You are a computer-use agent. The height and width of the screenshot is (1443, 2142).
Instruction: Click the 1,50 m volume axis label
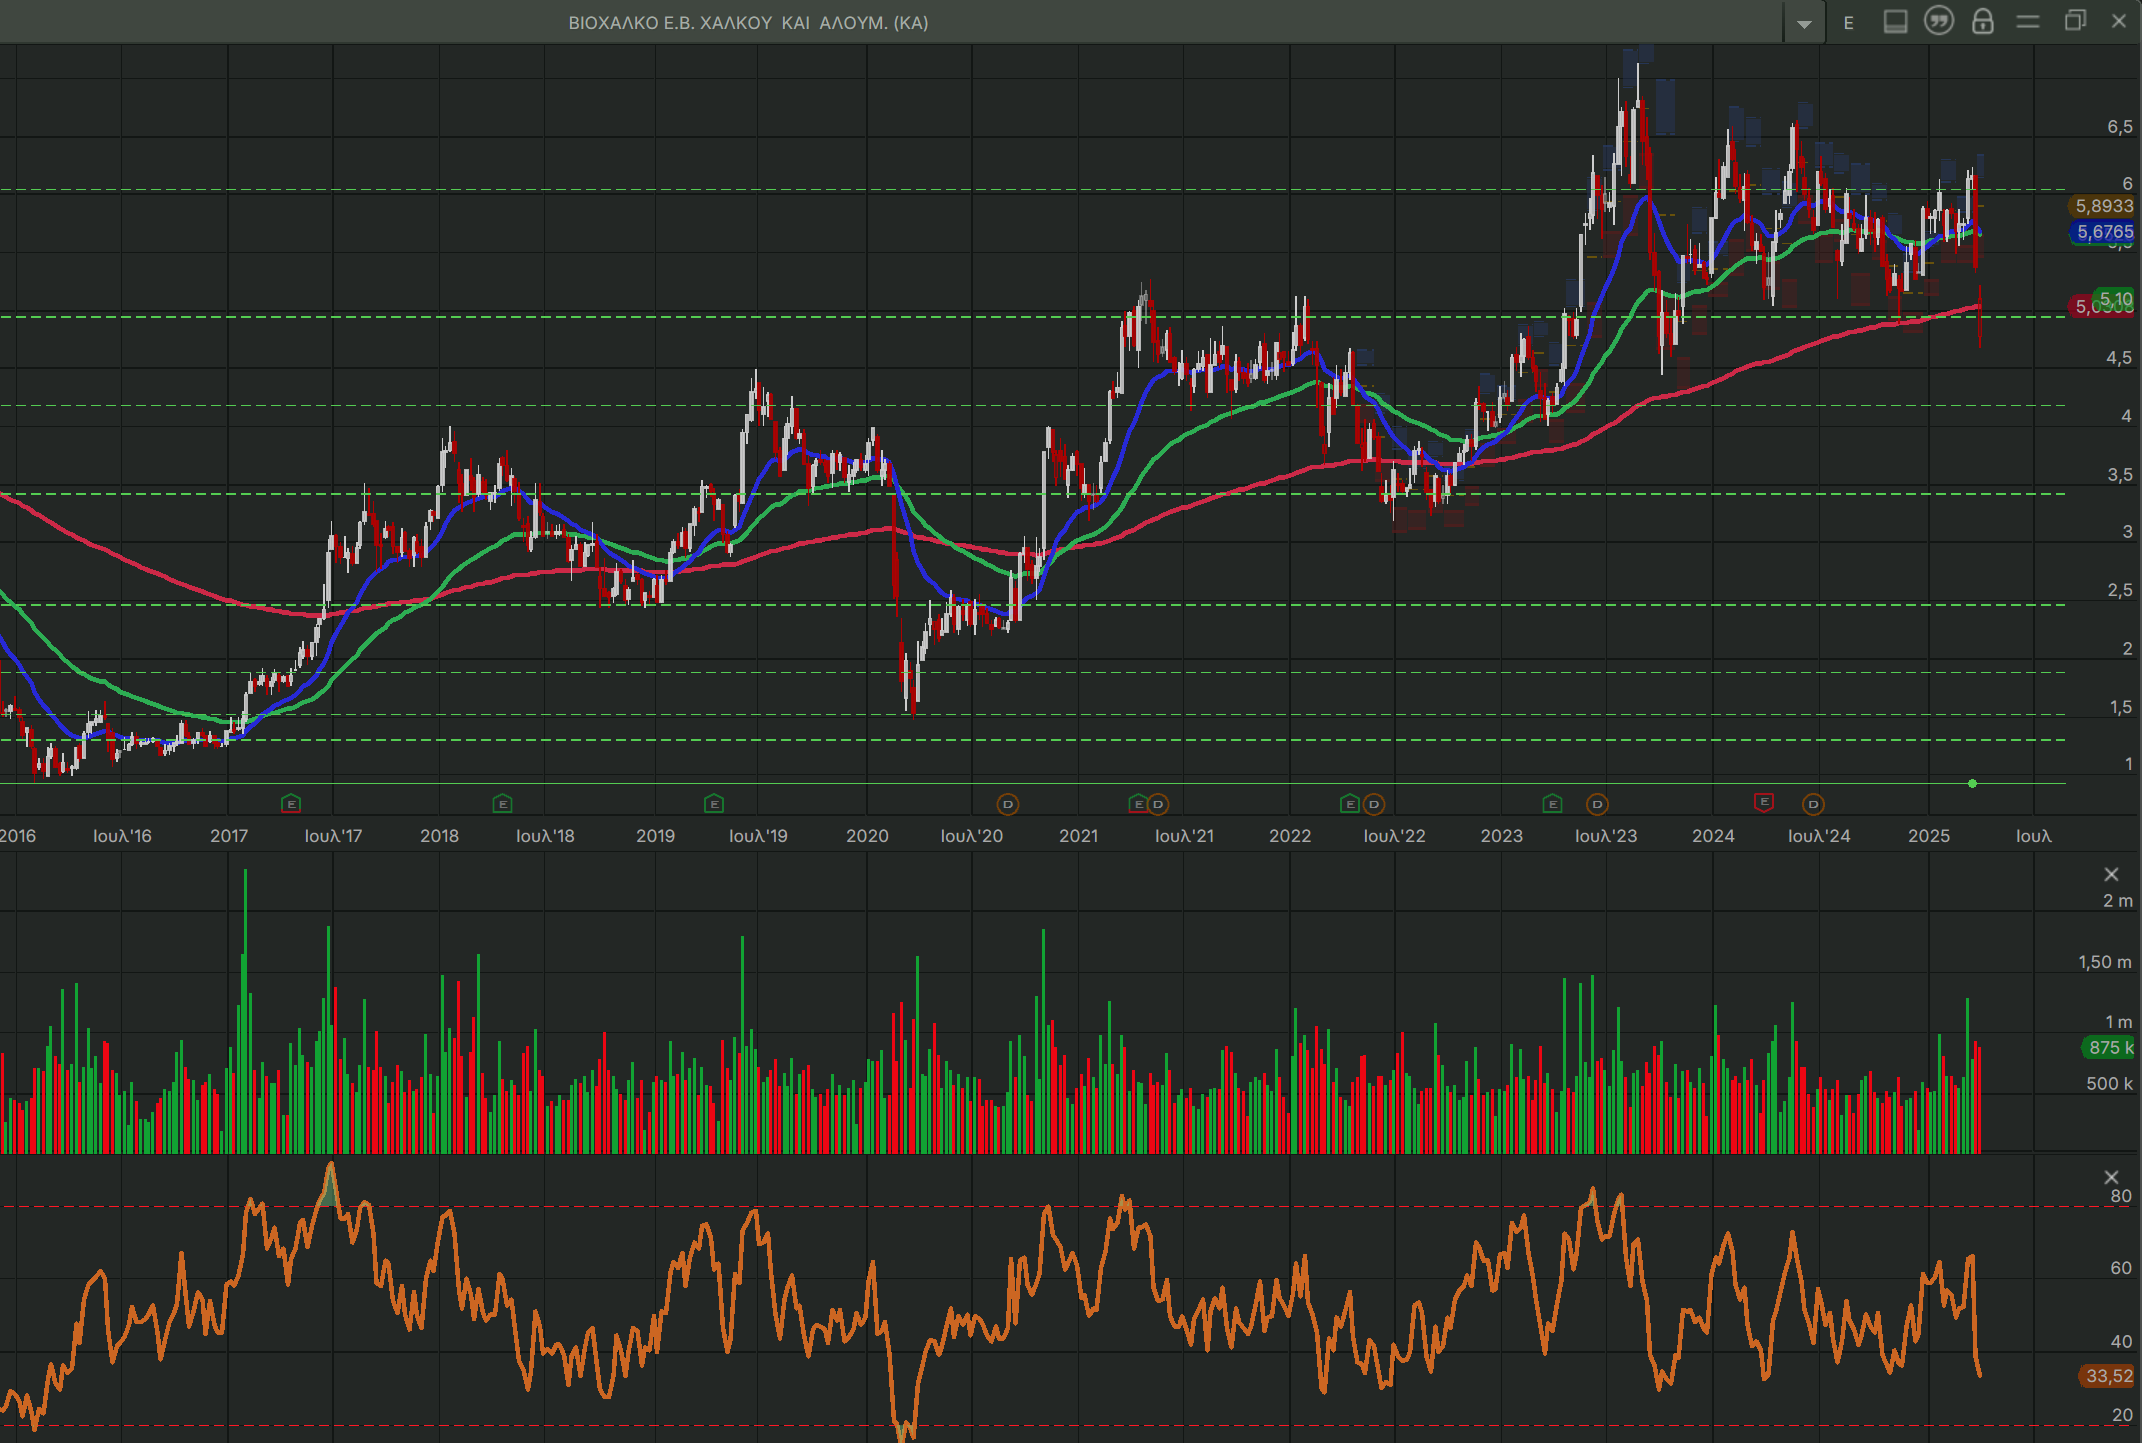[x=2104, y=962]
